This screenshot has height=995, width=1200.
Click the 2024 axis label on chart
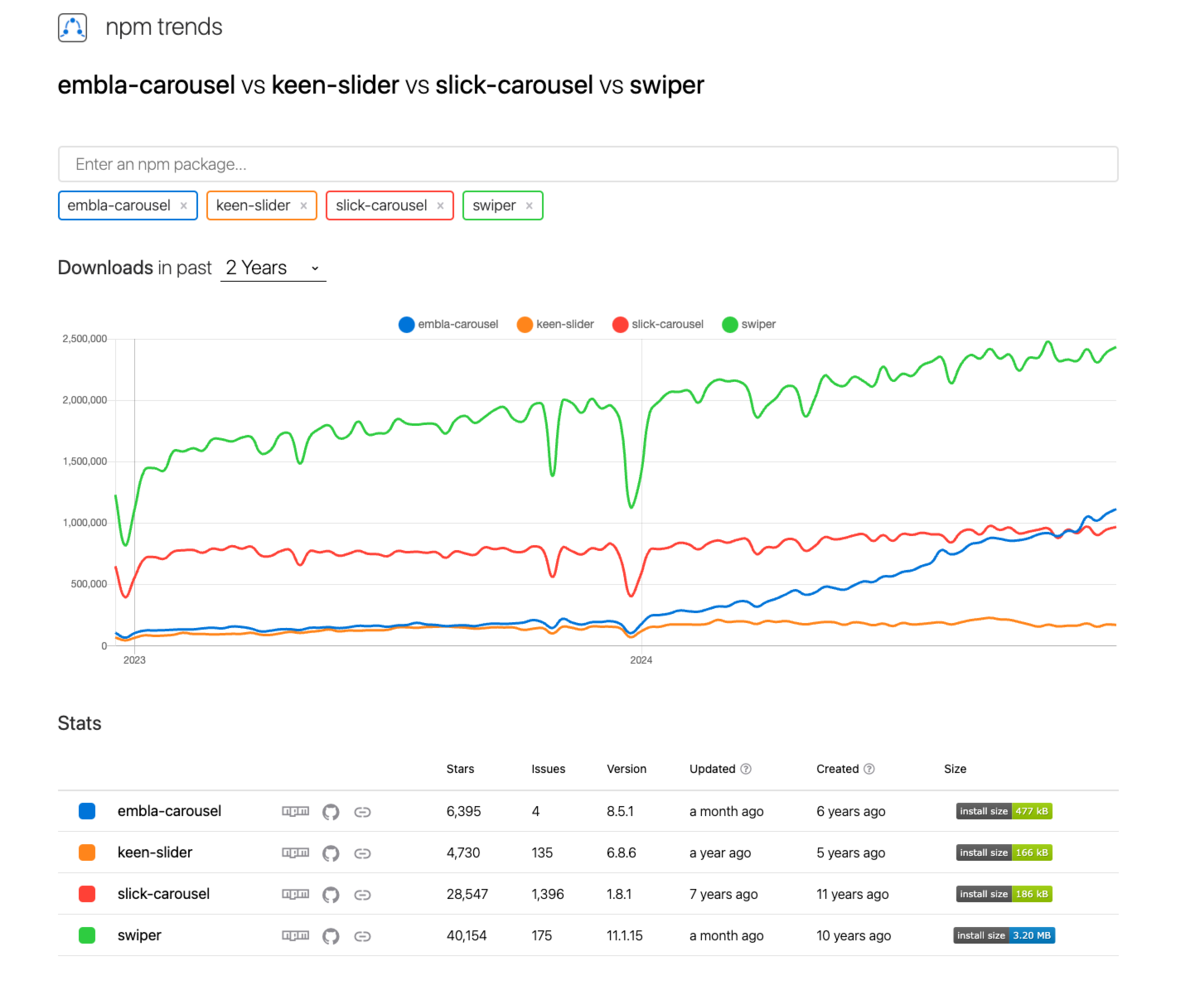pos(641,660)
